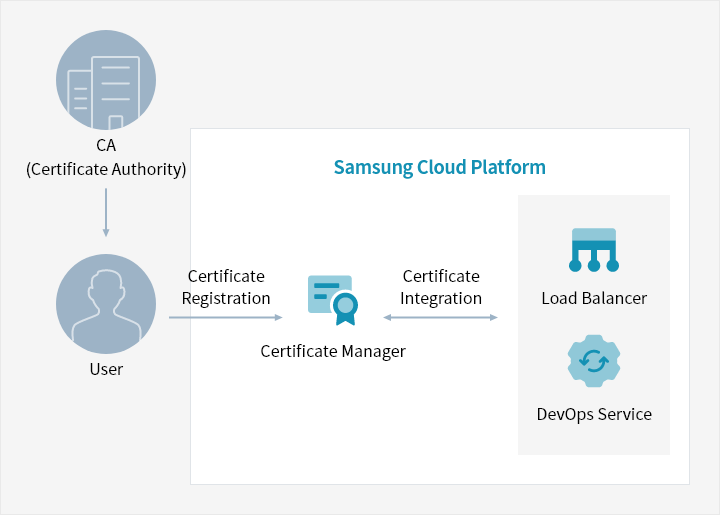Click the Certificate Manager label text
Screen dimensions: 720x515
pos(333,352)
